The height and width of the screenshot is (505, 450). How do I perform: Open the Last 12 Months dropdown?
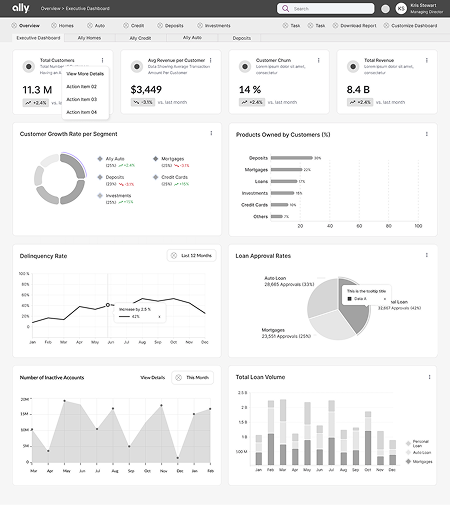(191, 256)
